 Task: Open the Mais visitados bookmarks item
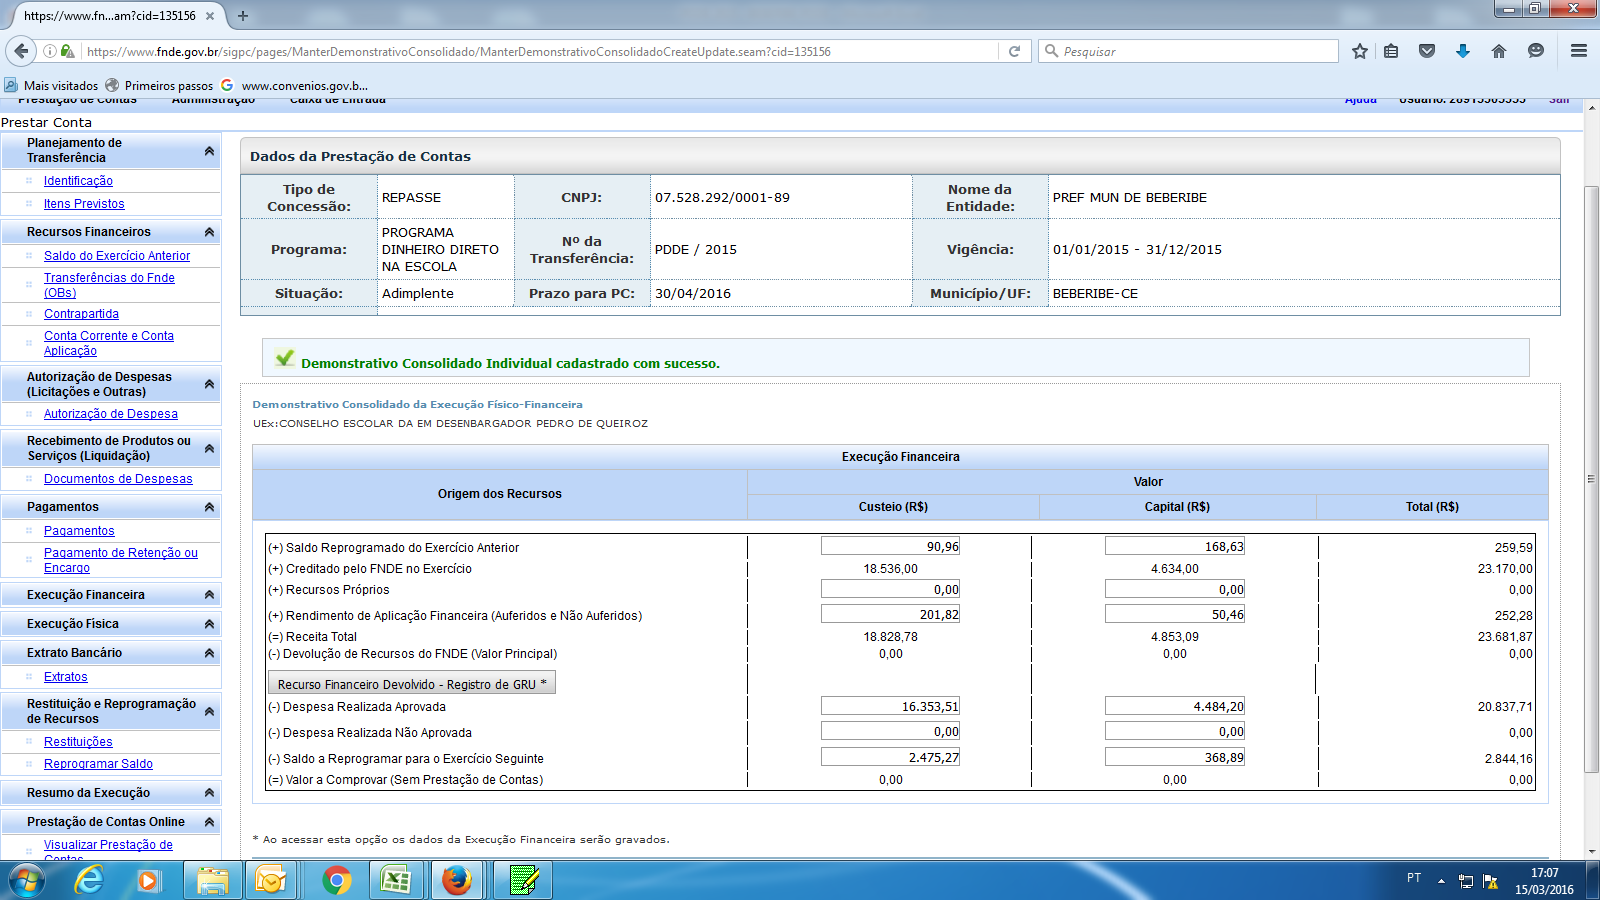[52, 86]
